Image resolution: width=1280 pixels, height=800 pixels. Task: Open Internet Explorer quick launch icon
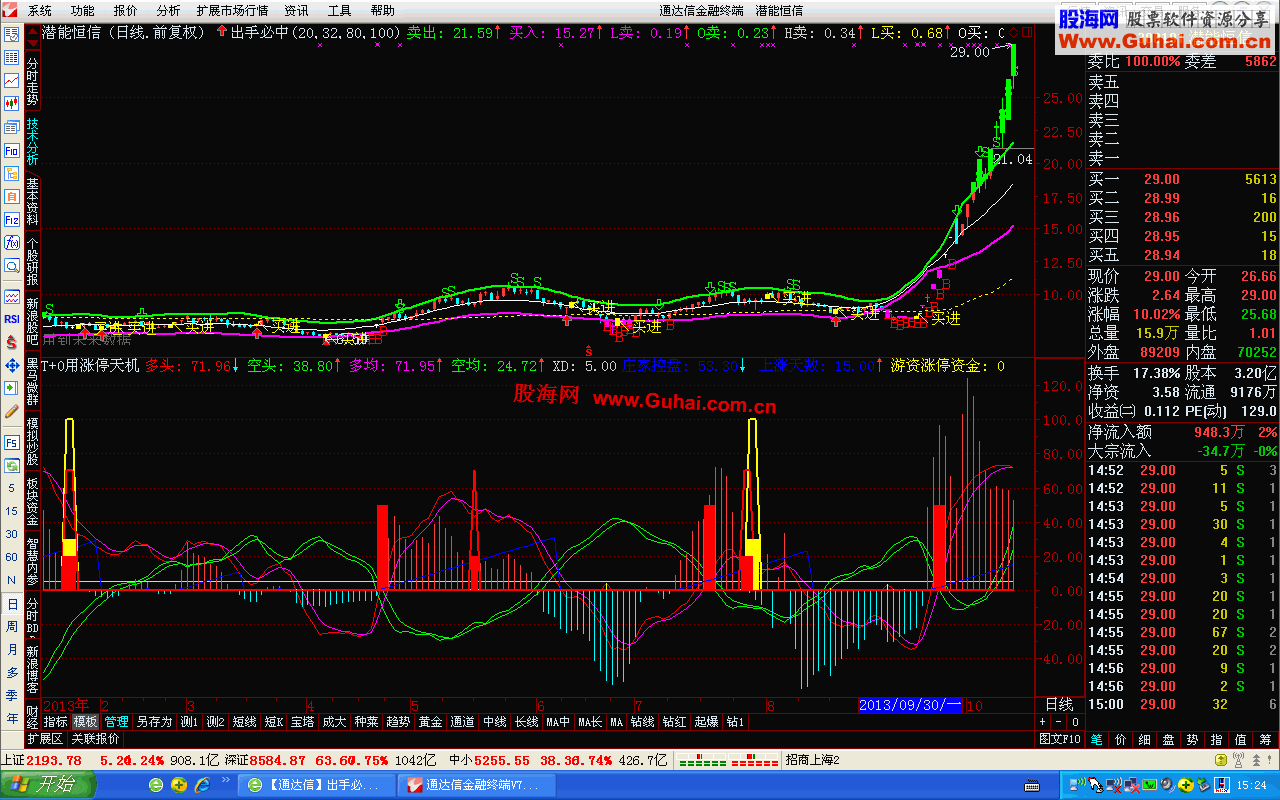point(202,785)
